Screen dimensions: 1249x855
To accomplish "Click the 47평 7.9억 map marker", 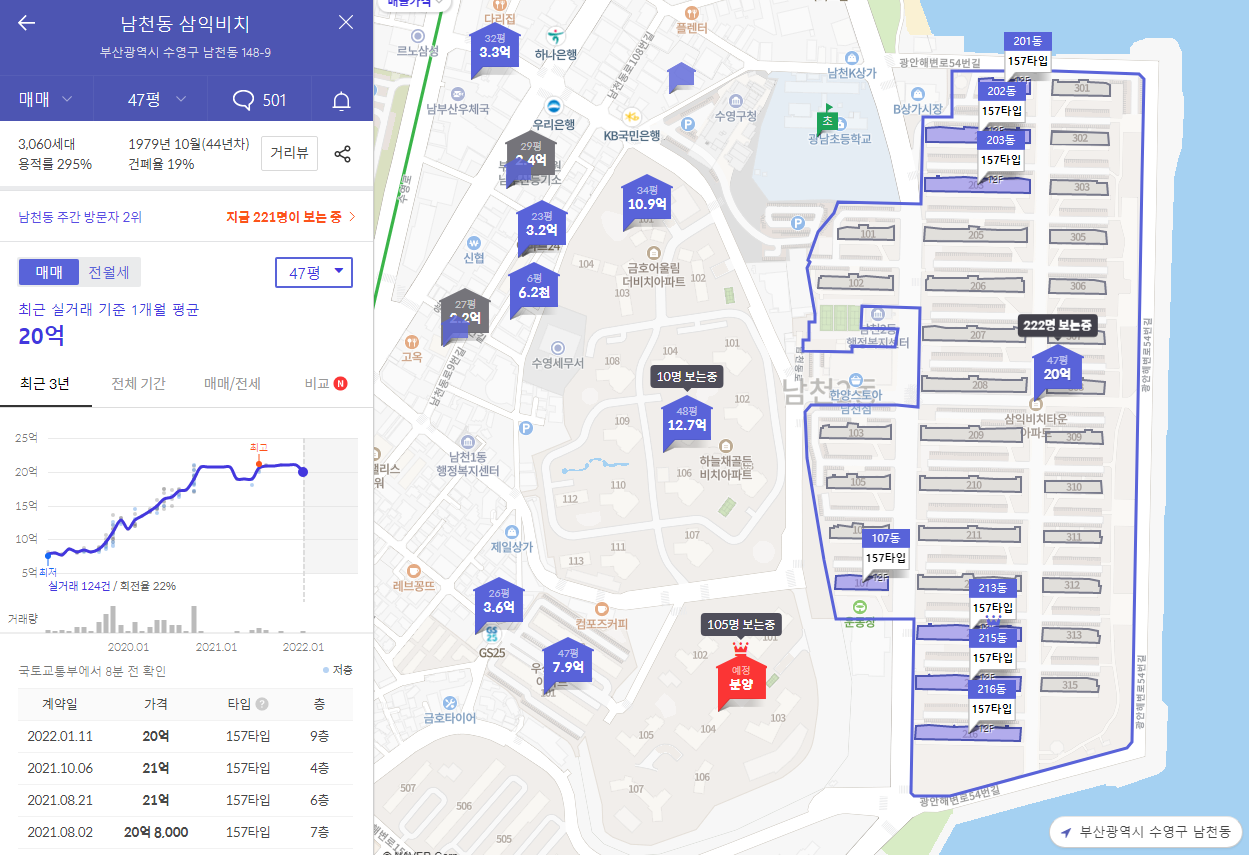I will pos(568,666).
